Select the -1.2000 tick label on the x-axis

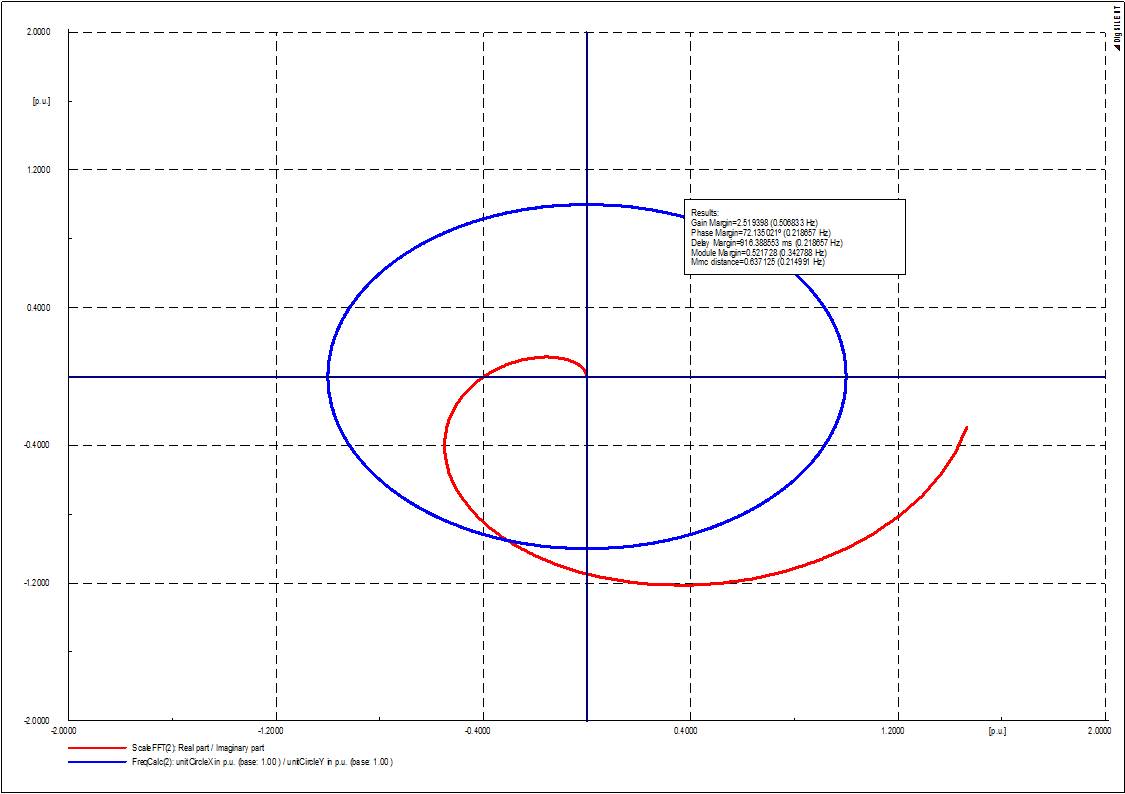[273, 732]
